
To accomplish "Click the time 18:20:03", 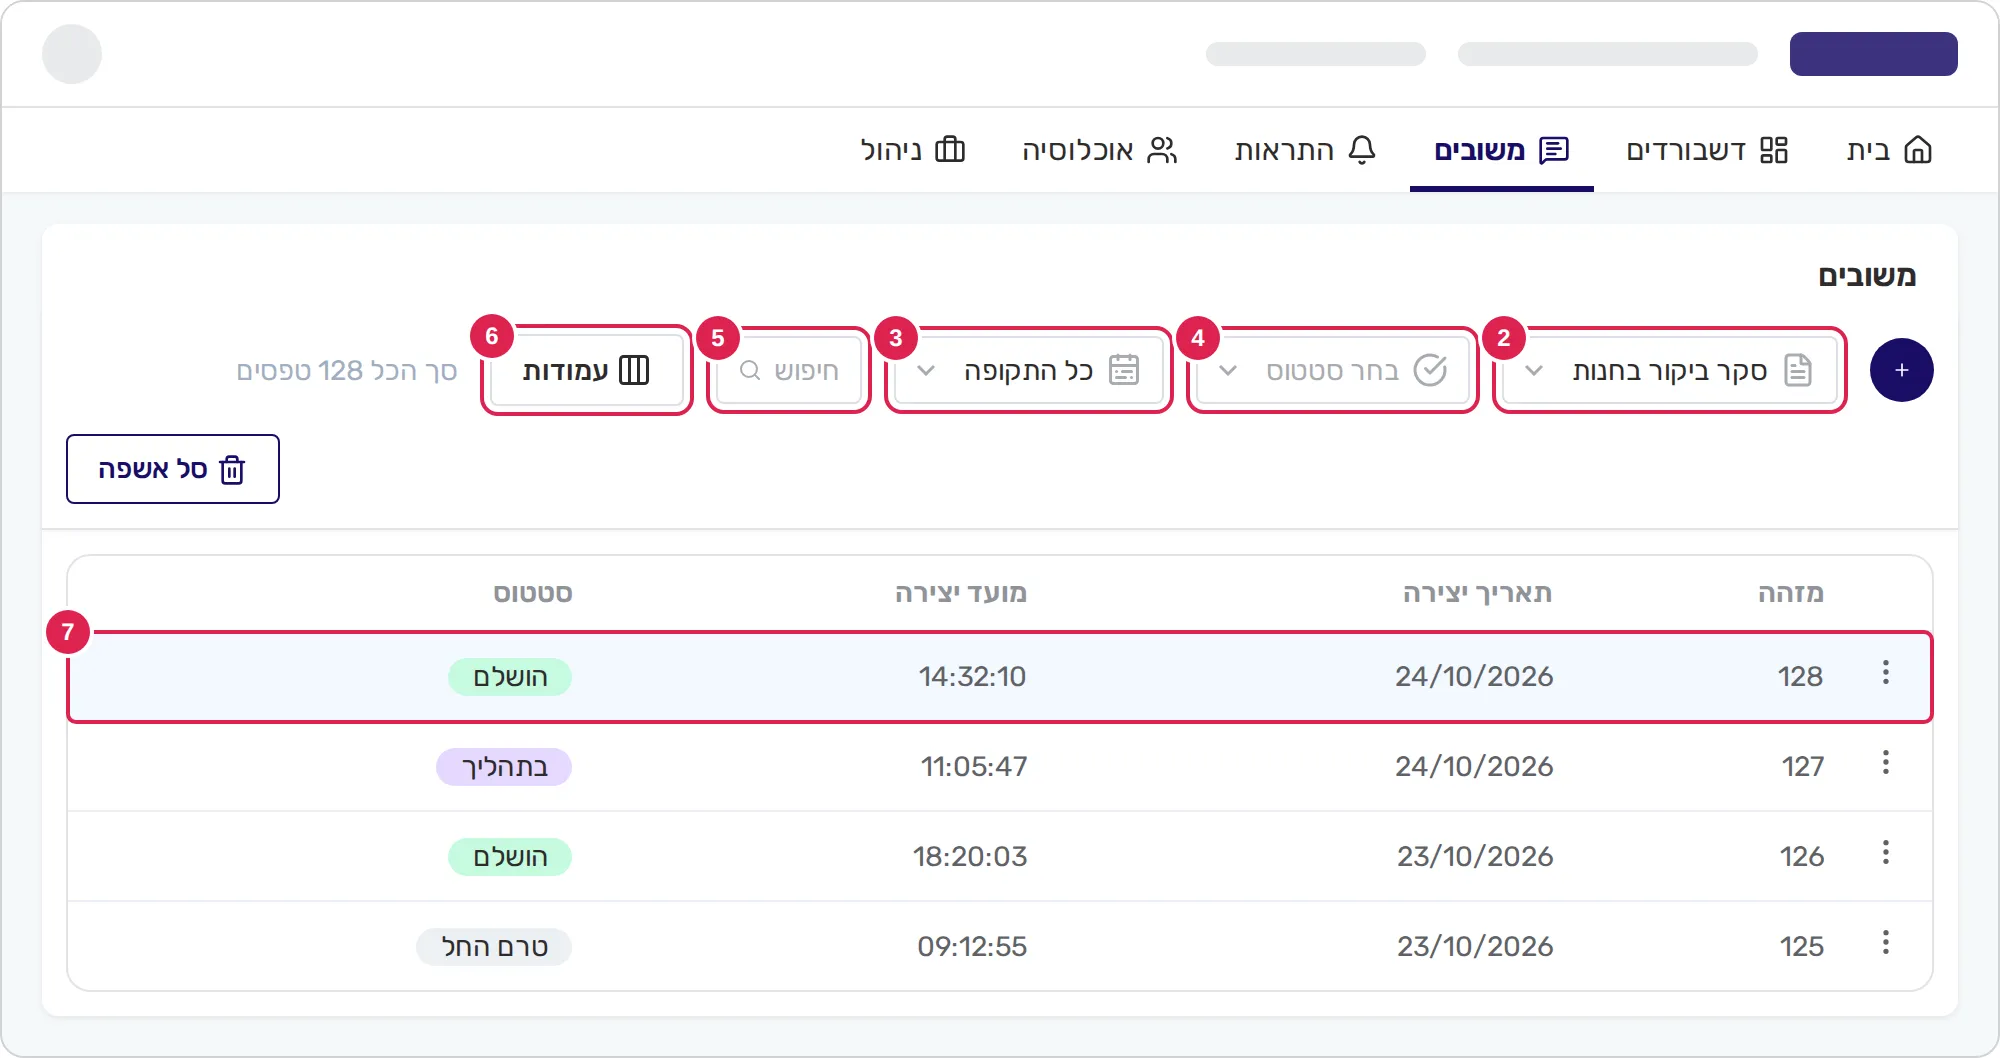I will click(x=970, y=857).
